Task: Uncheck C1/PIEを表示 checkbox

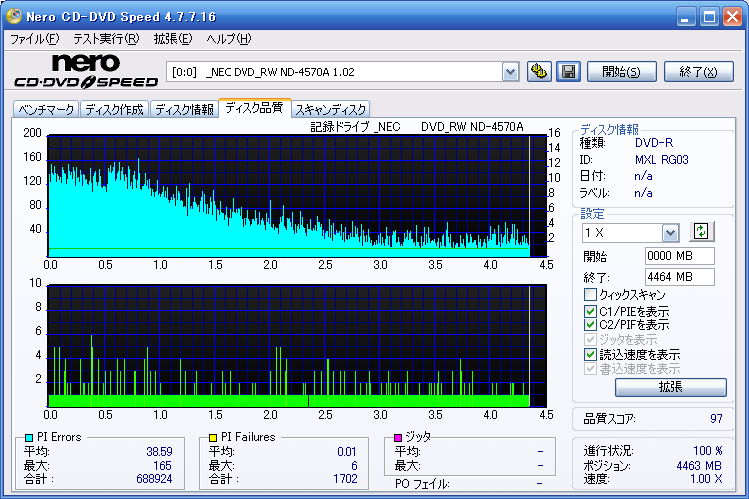Action: pos(590,311)
